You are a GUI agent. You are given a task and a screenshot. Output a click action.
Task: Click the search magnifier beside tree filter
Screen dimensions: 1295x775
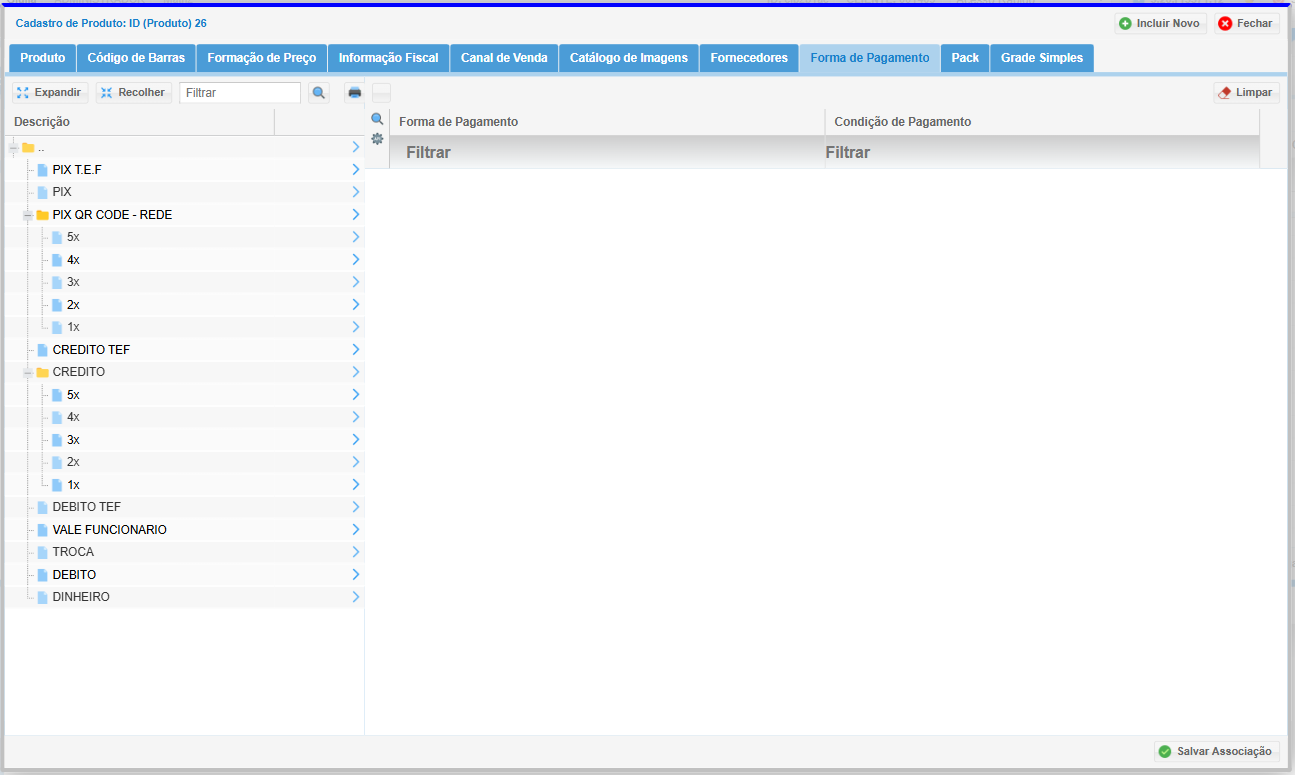pos(319,93)
